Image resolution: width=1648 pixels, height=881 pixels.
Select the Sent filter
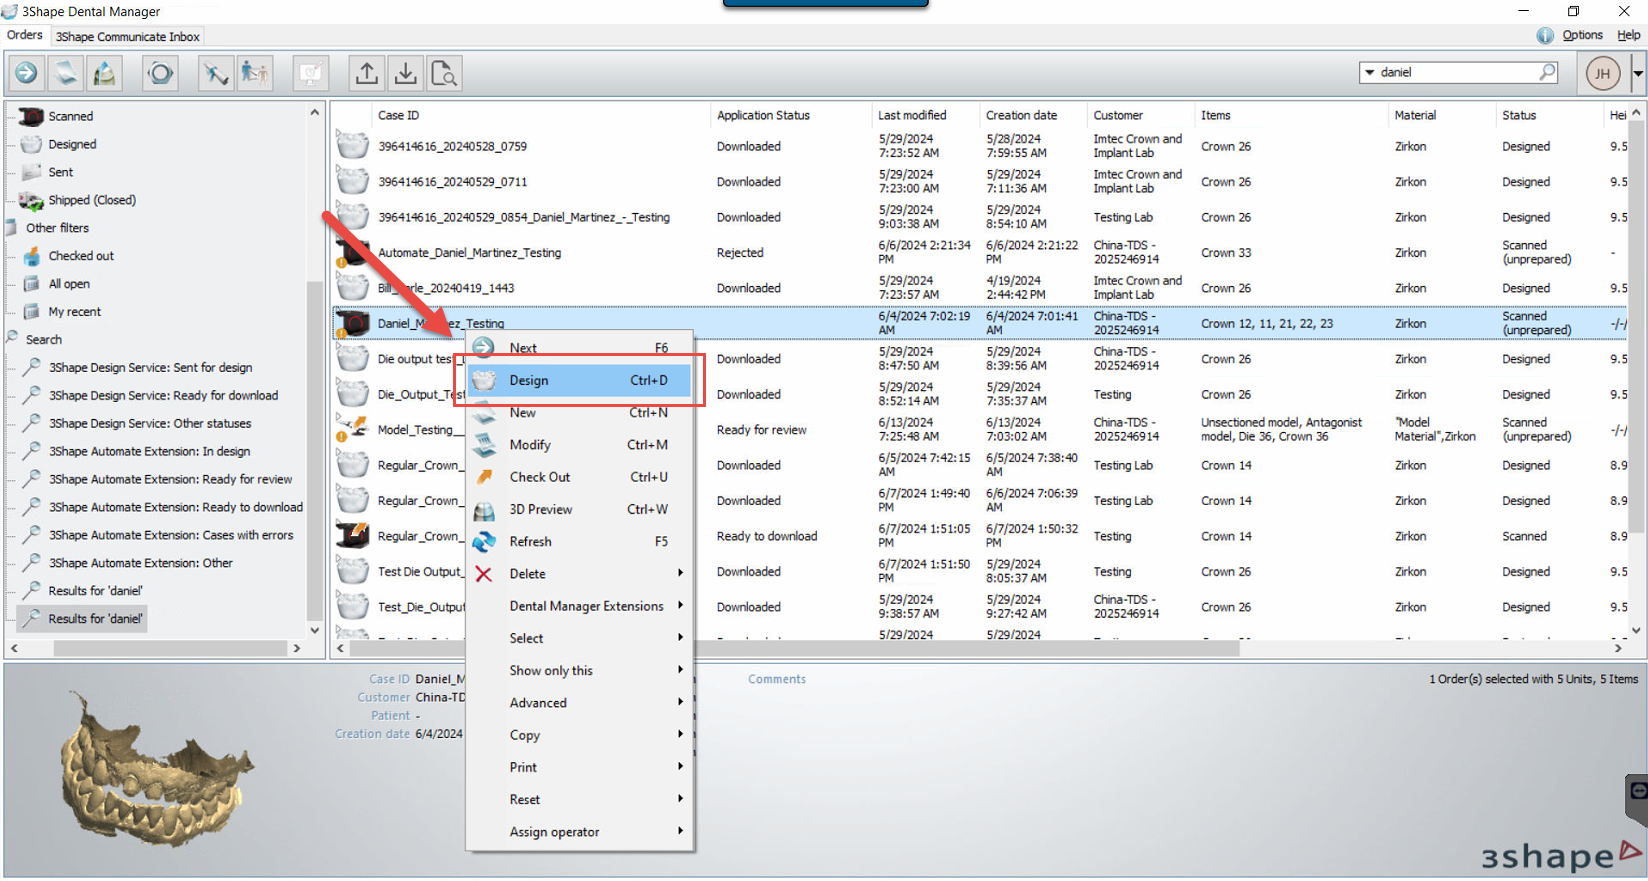pyautogui.click(x=60, y=172)
